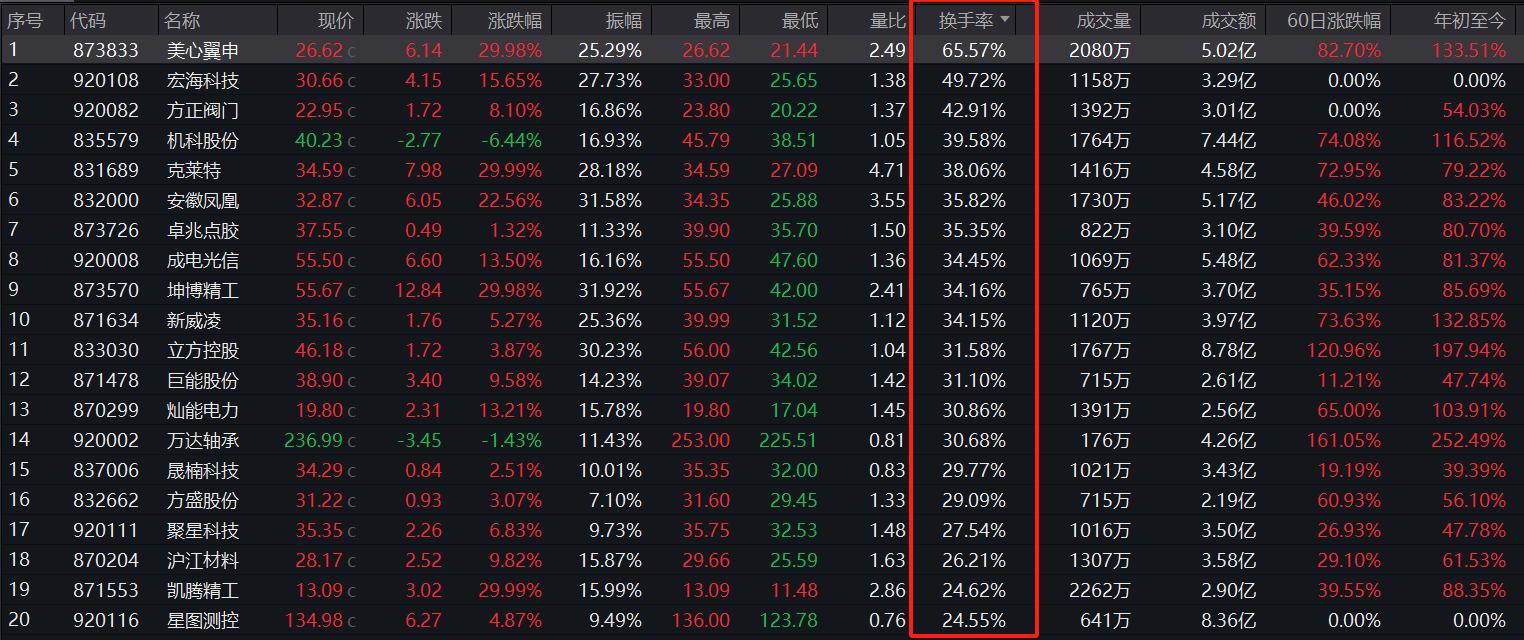Open the stock 方正阀门
This screenshot has width=1524, height=640.
pos(203,110)
